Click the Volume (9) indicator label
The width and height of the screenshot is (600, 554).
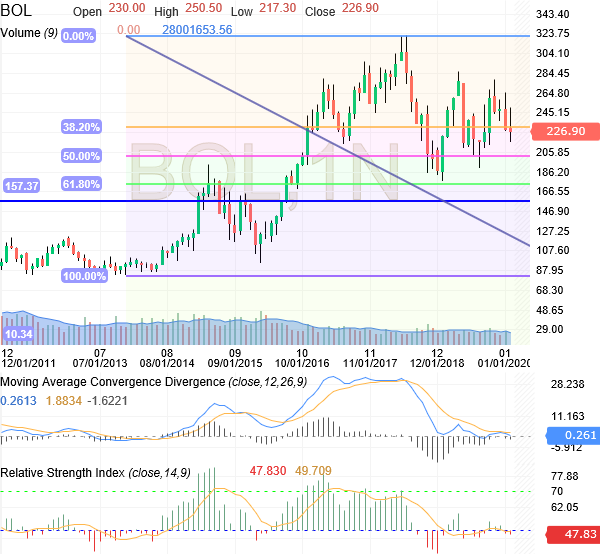[29, 33]
